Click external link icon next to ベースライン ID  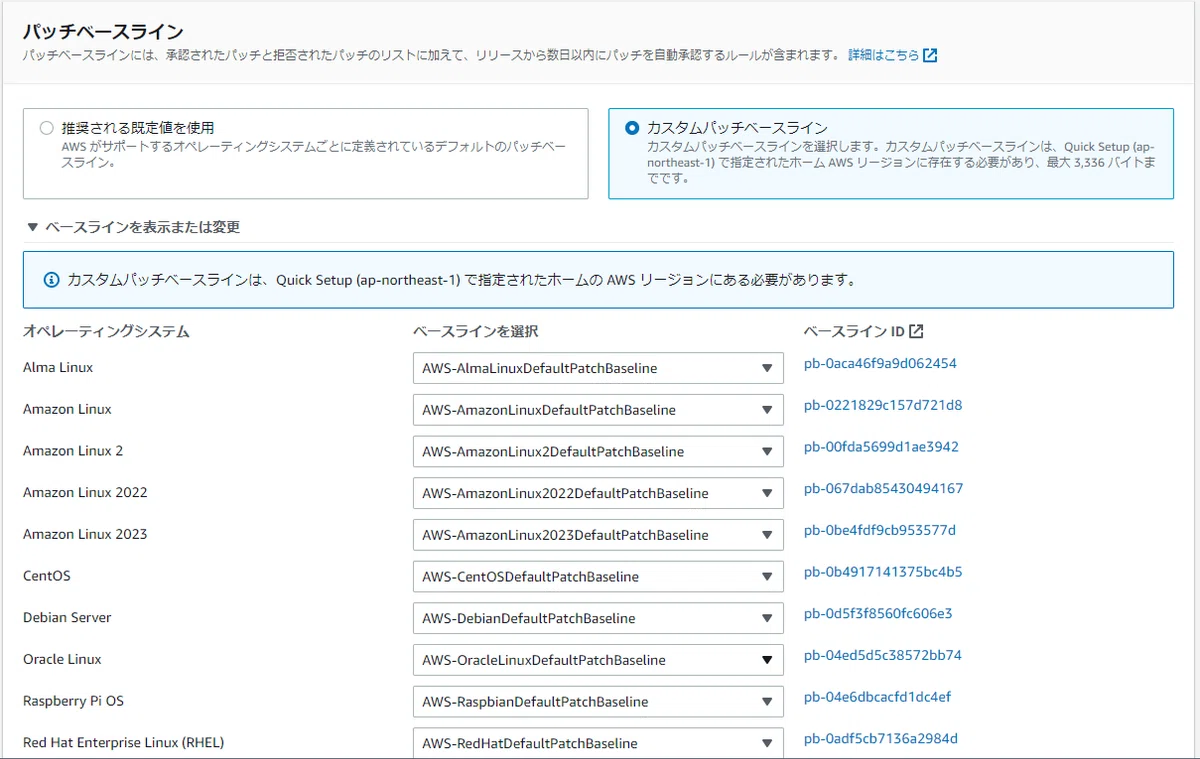[x=916, y=331]
